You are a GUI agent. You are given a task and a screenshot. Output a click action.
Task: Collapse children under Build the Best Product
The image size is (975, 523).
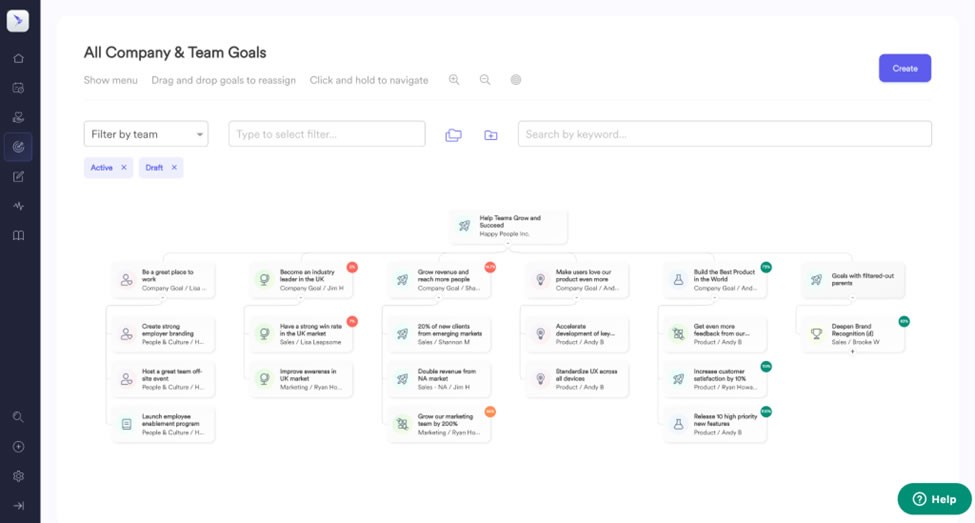click(x=714, y=297)
